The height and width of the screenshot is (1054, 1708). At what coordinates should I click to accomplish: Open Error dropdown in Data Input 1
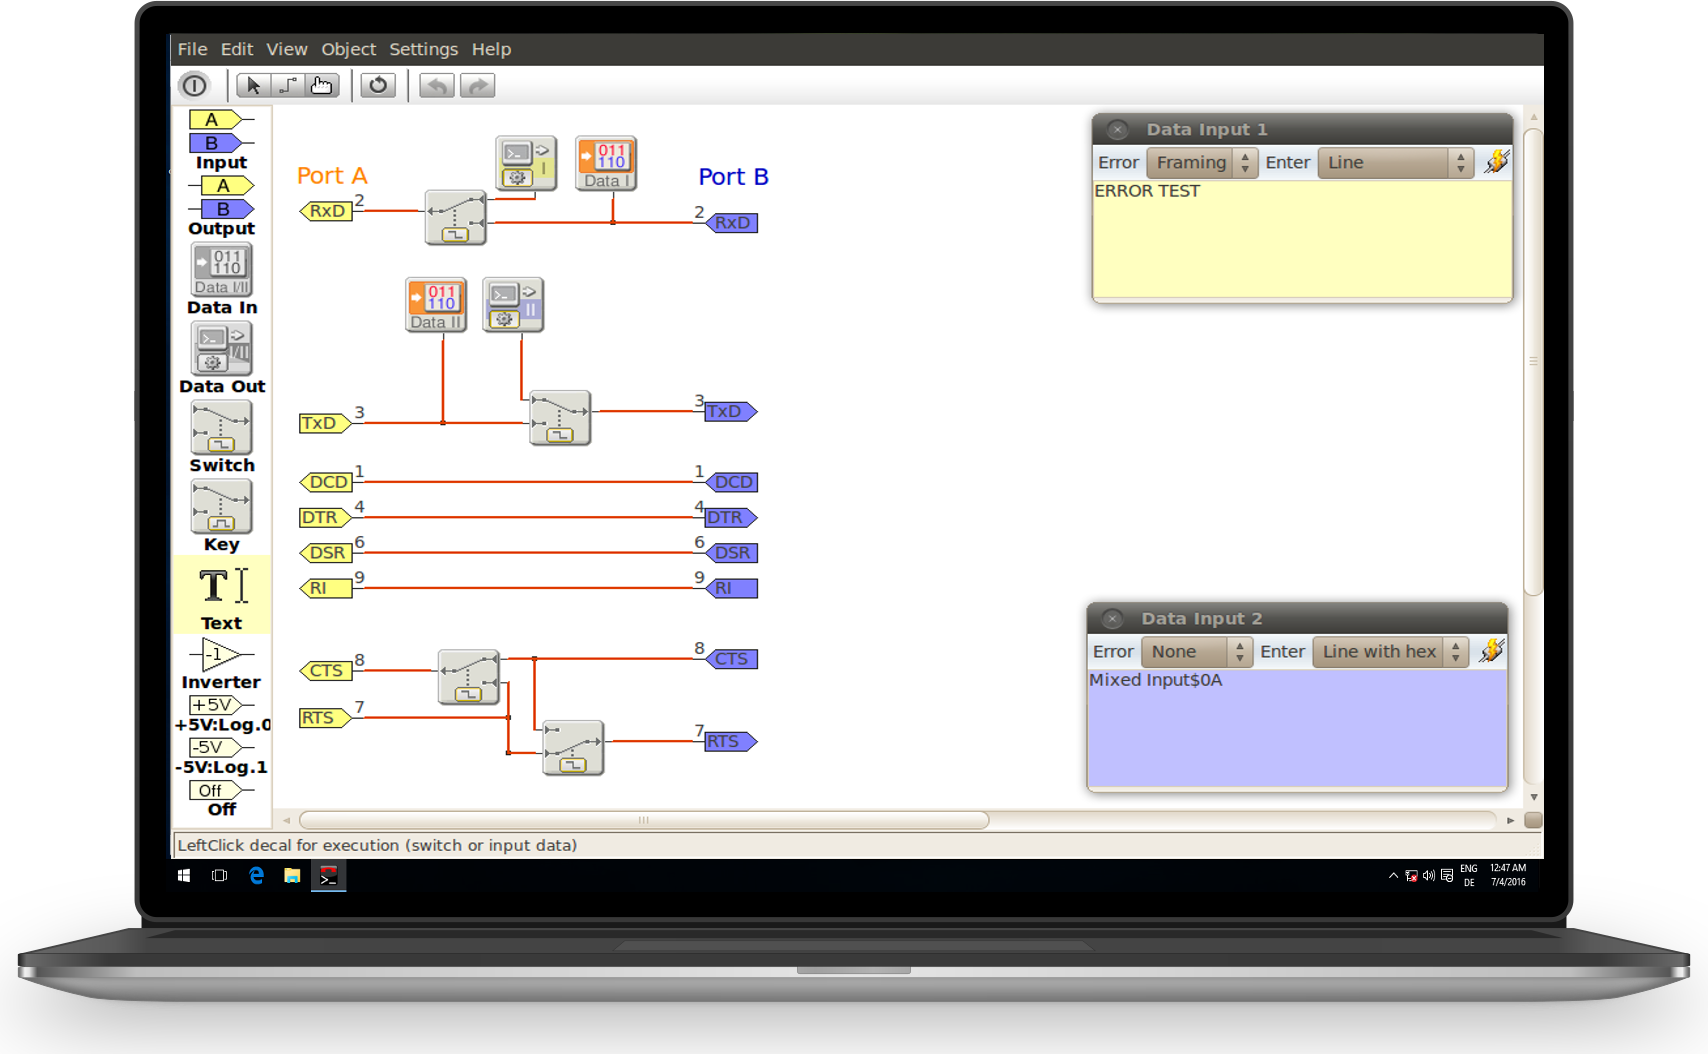coord(1201,162)
